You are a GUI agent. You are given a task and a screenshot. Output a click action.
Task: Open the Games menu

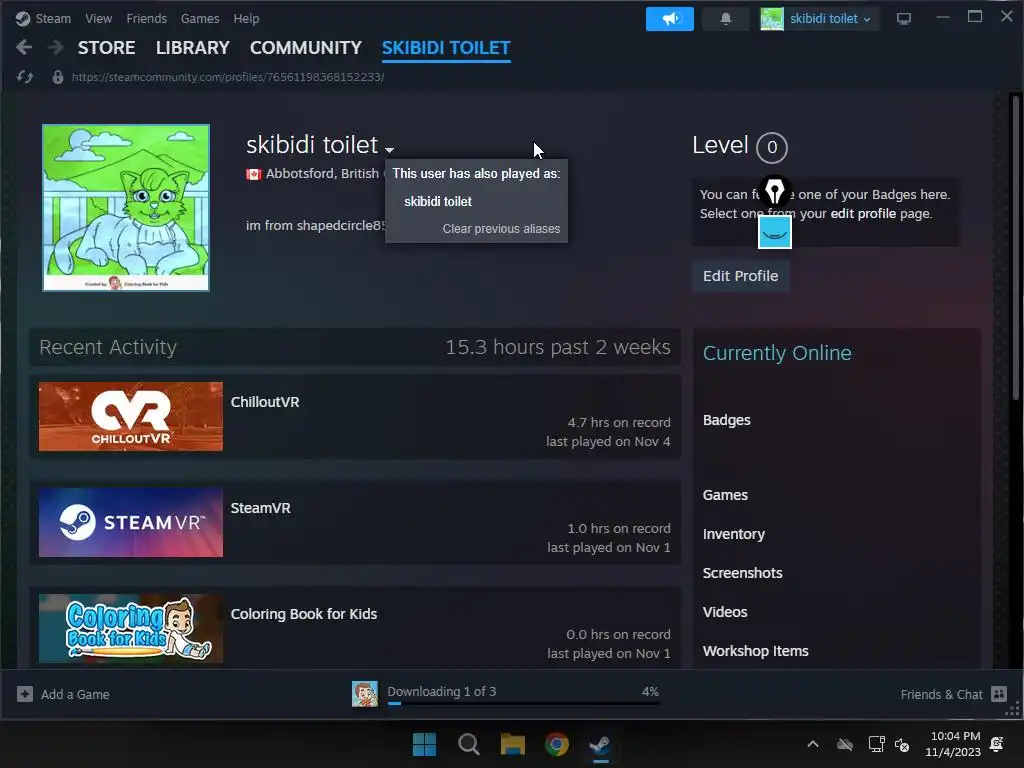pyautogui.click(x=200, y=18)
